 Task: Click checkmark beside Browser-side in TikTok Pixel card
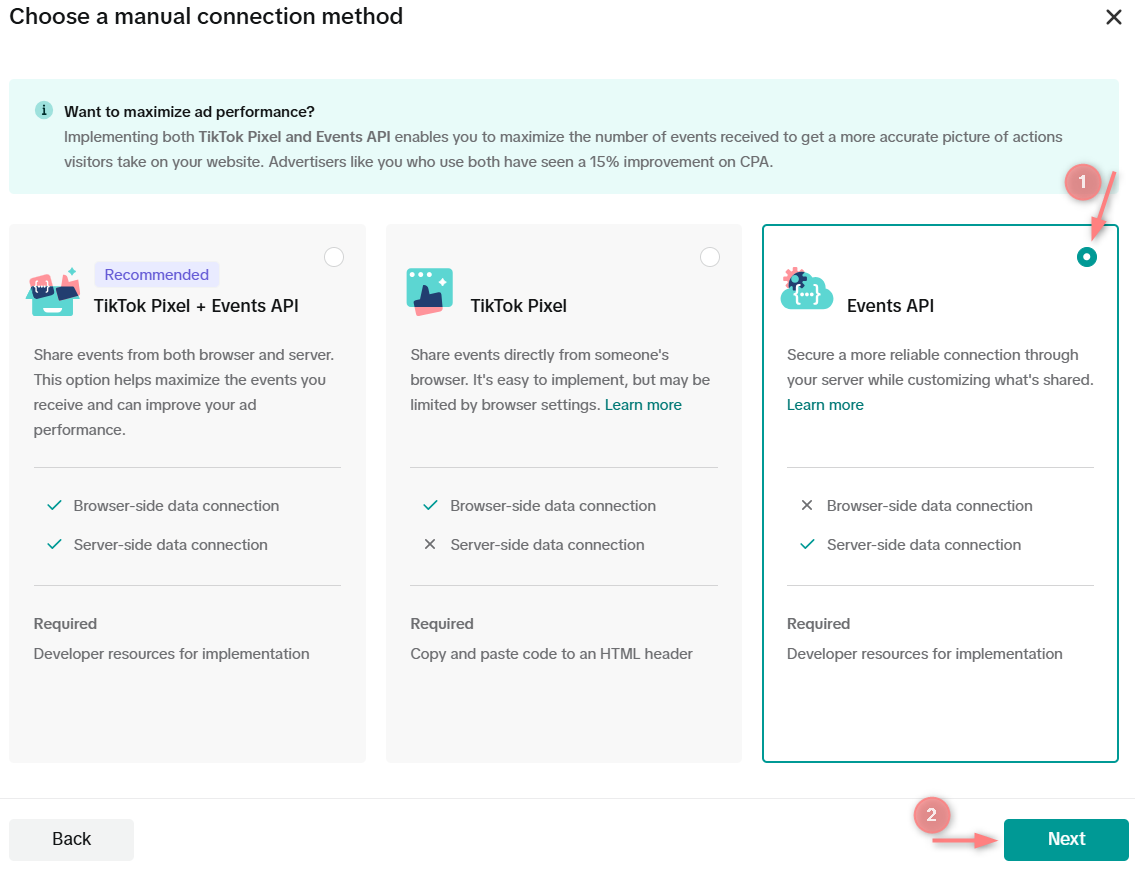431,506
